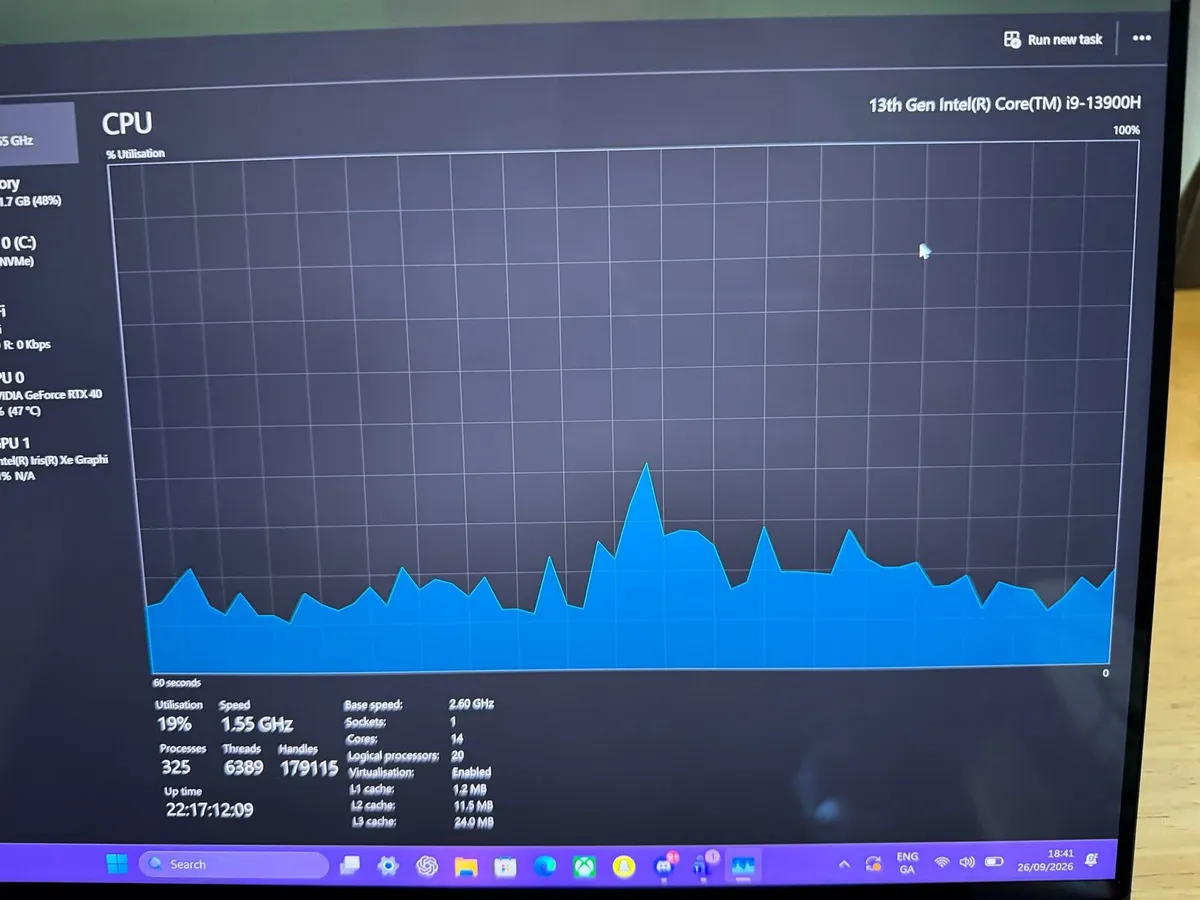Open the Settings gear icon on taskbar
Viewport: 1200px width, 900px height.
388,865
